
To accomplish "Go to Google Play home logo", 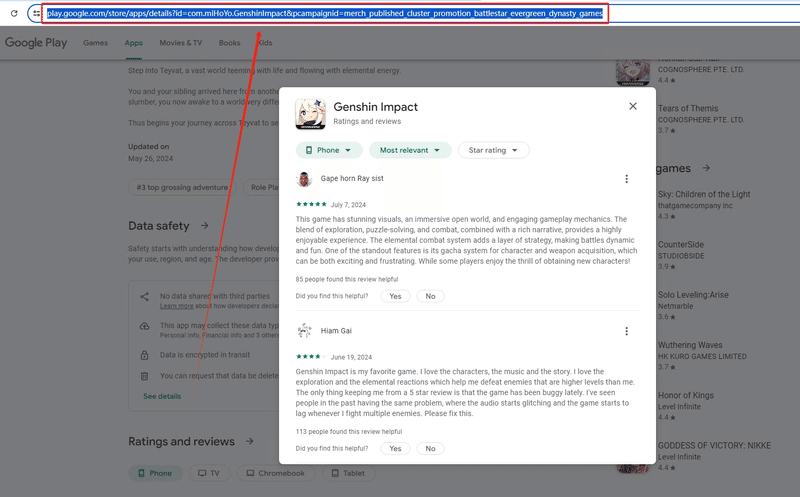I will pyautogui.click(x=36, y=43).
